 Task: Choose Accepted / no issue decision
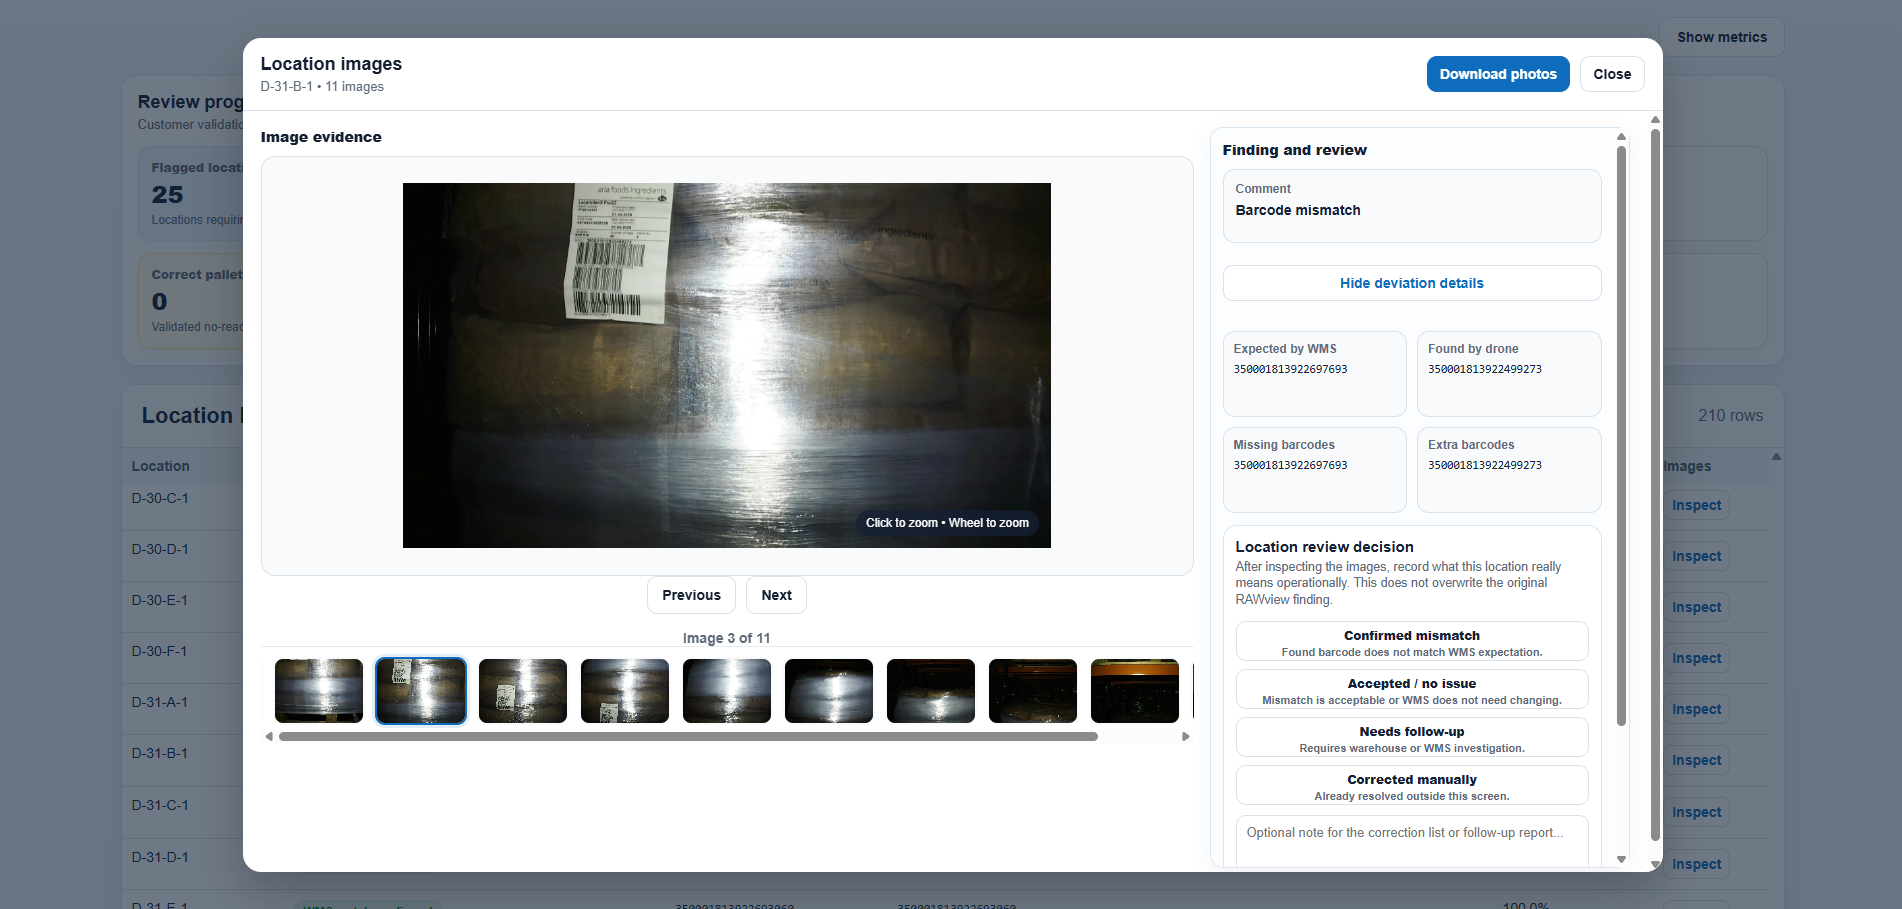1412,690
